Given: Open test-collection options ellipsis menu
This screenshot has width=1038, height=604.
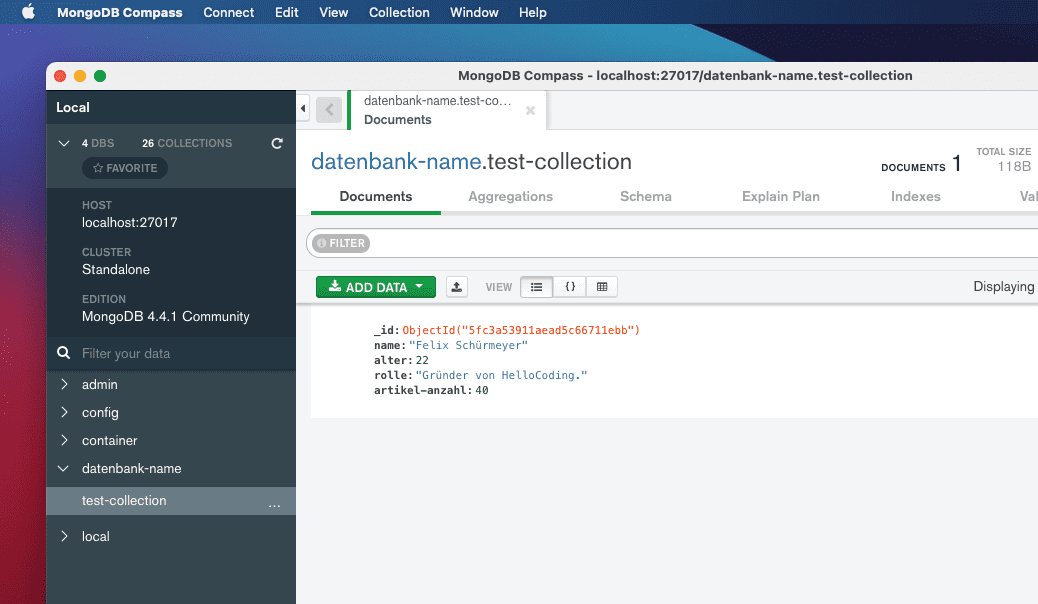Looking at the screenshot, I should 274,502.
